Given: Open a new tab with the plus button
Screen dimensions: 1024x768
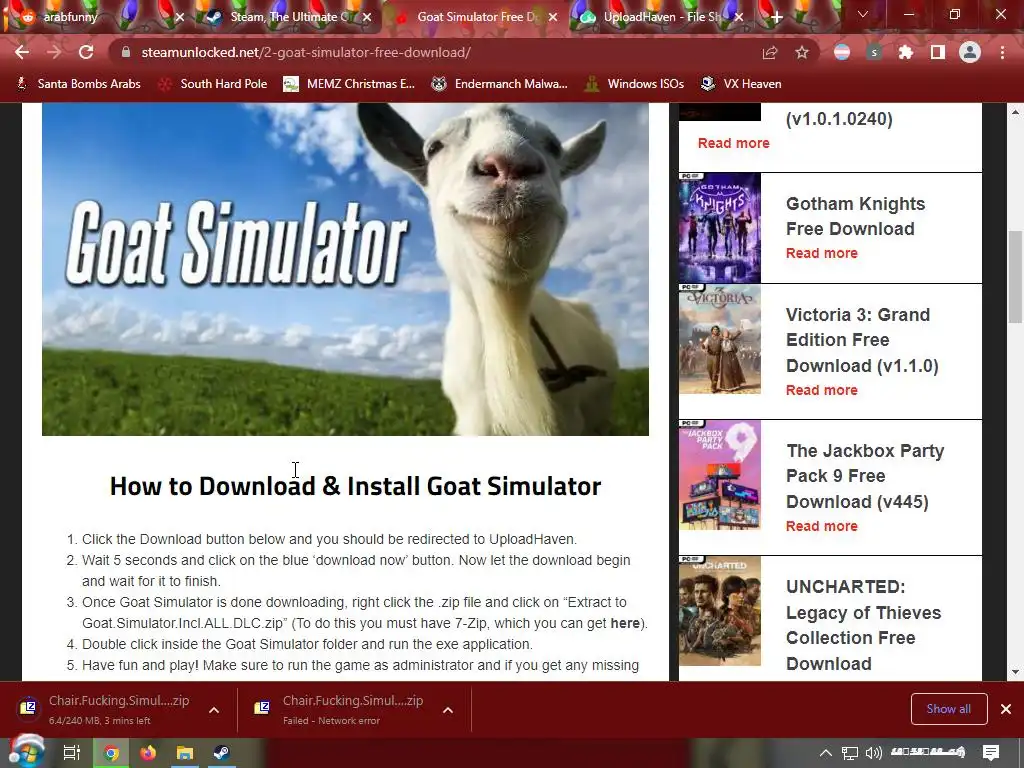Looking at the screenshot, I should 776,18.
